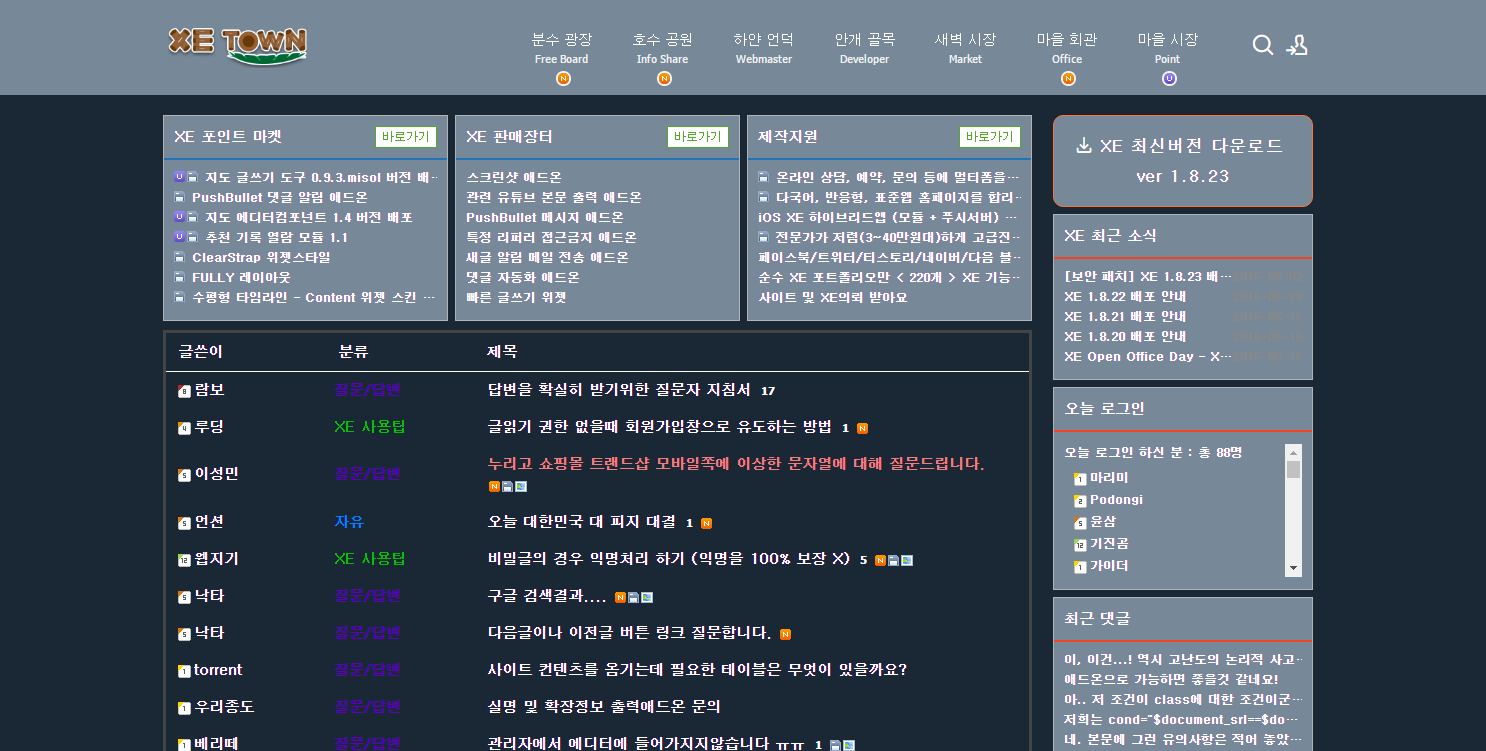
Task: Click the XE 1.8.22 배포 안내 news link
Action: (x=1125, y=296)
